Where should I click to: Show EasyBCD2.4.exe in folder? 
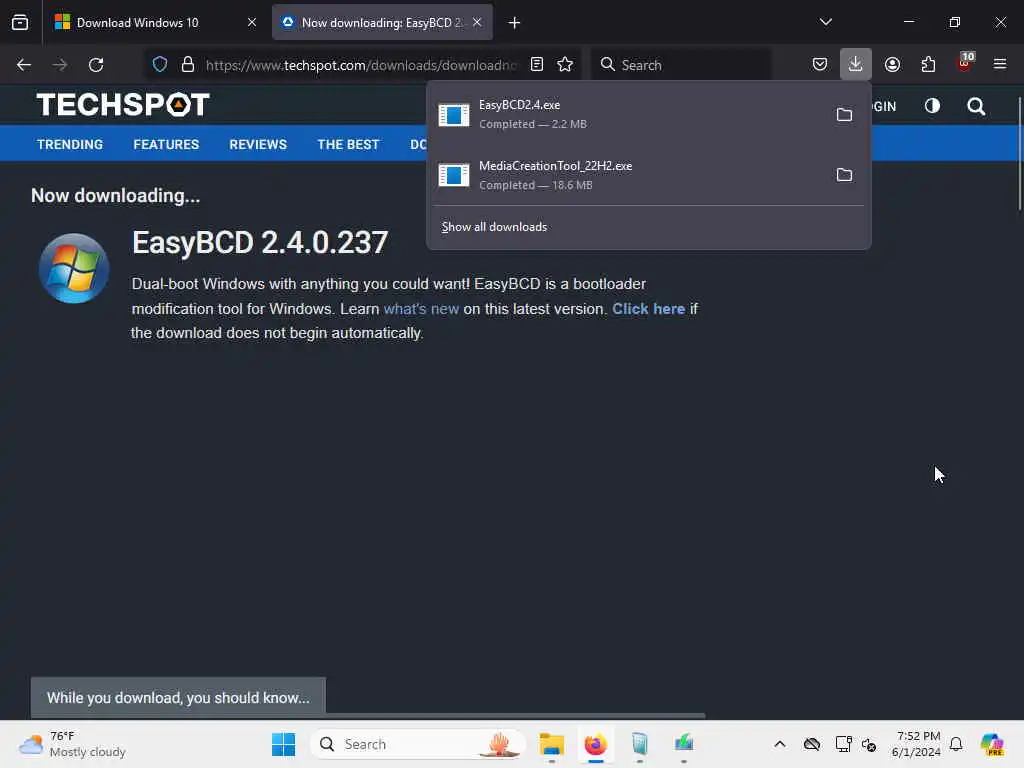844,115
